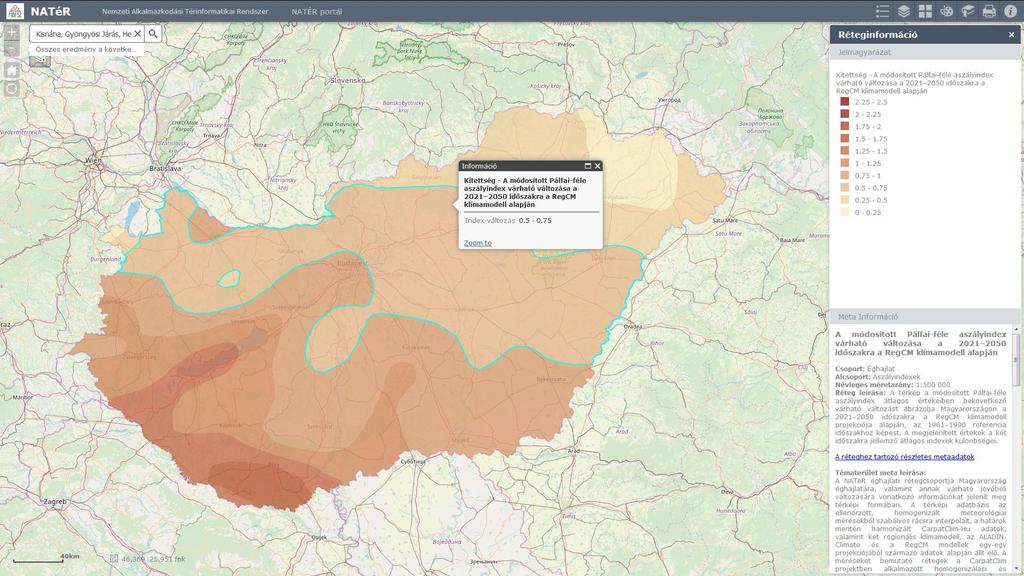Click the 0 - 0.25 legend swatch
Viewport: 1024px width, 576px height.
point(844,212)
